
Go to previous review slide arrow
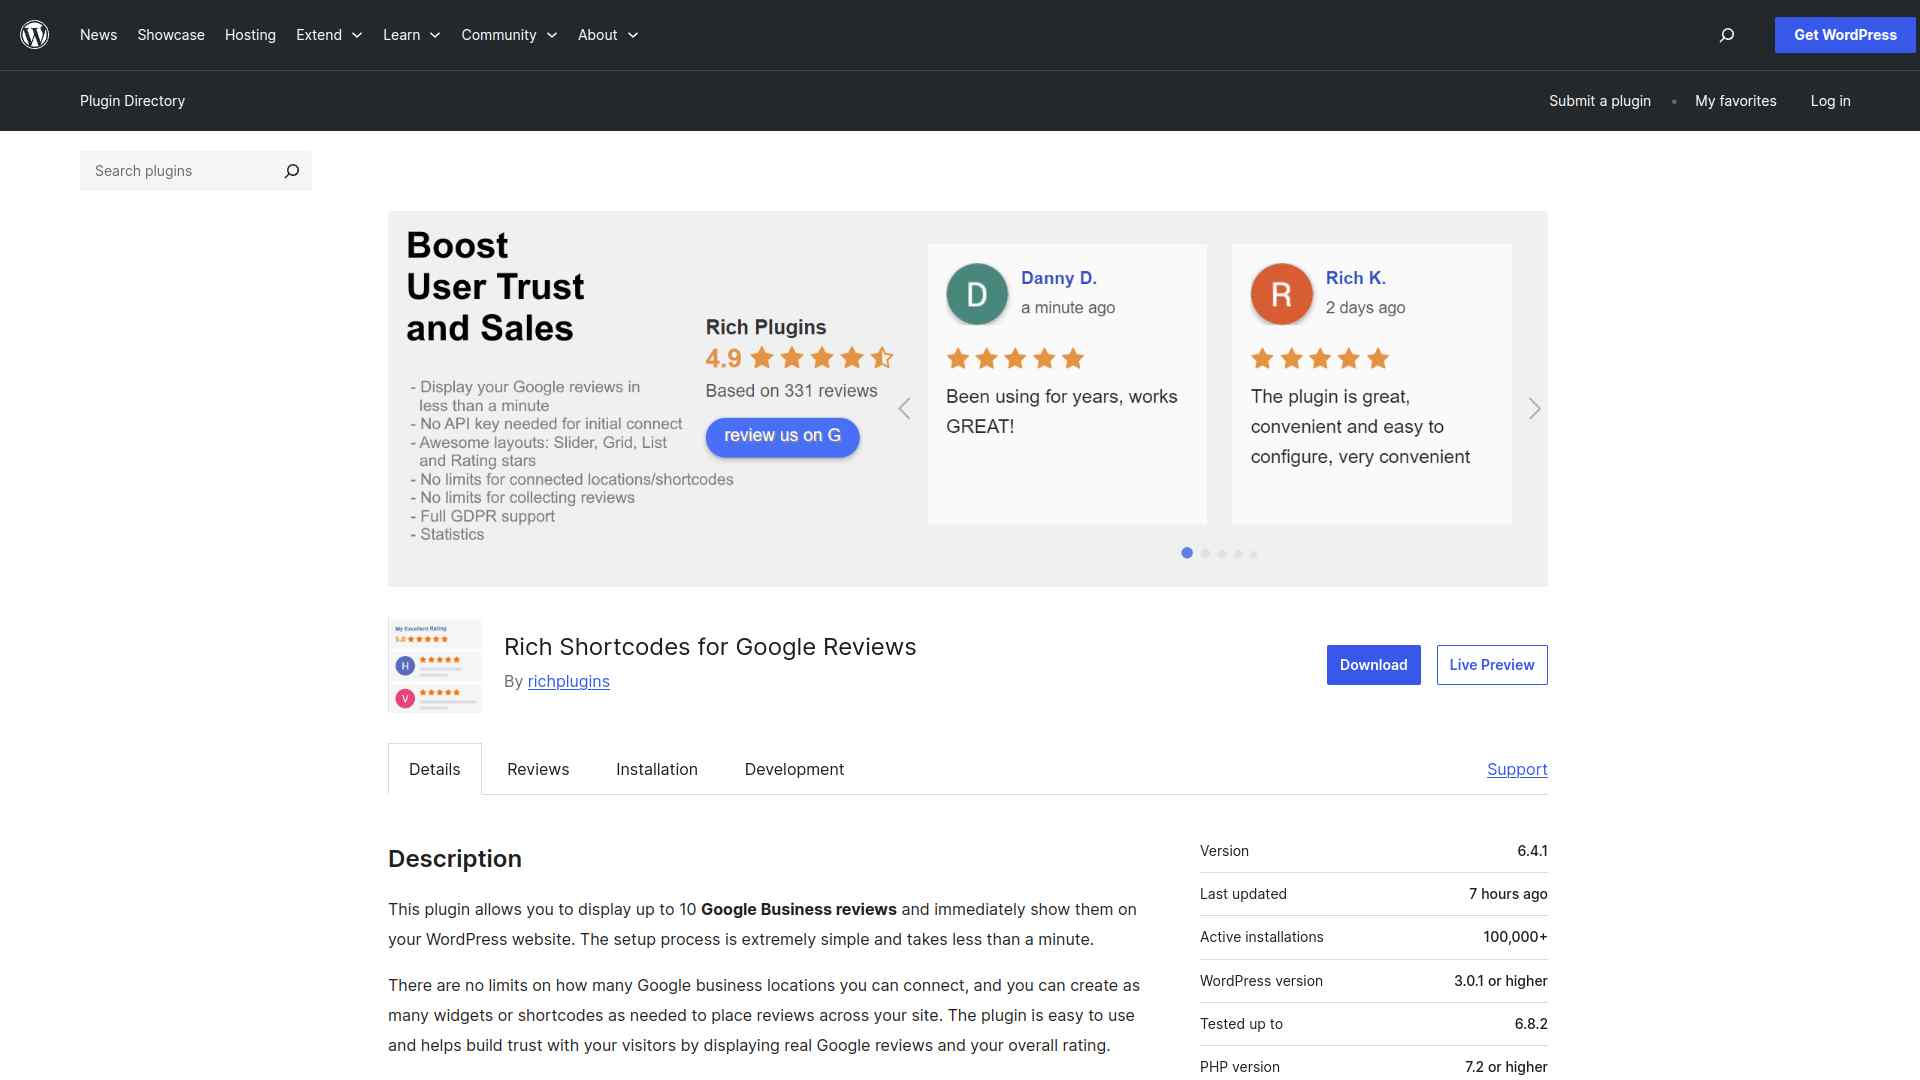[x=904, y=408]
